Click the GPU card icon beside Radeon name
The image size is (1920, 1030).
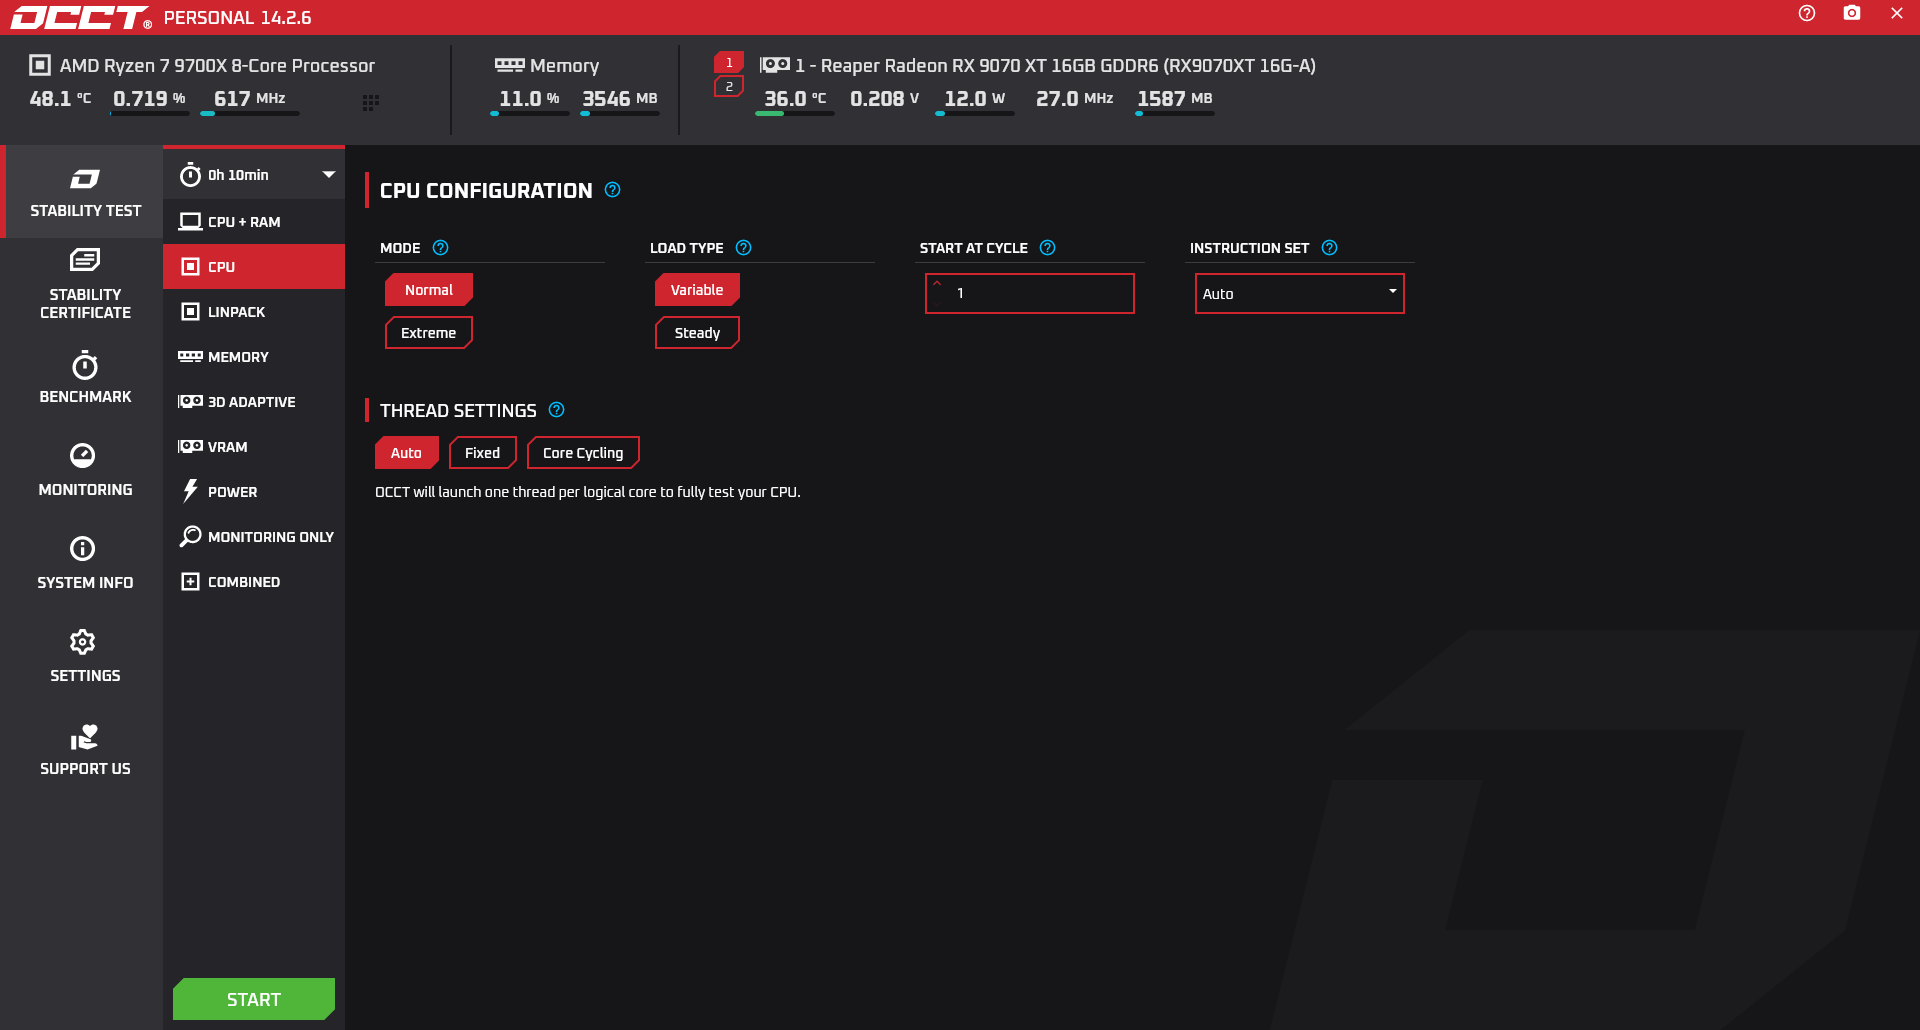[x=775, y=65]
